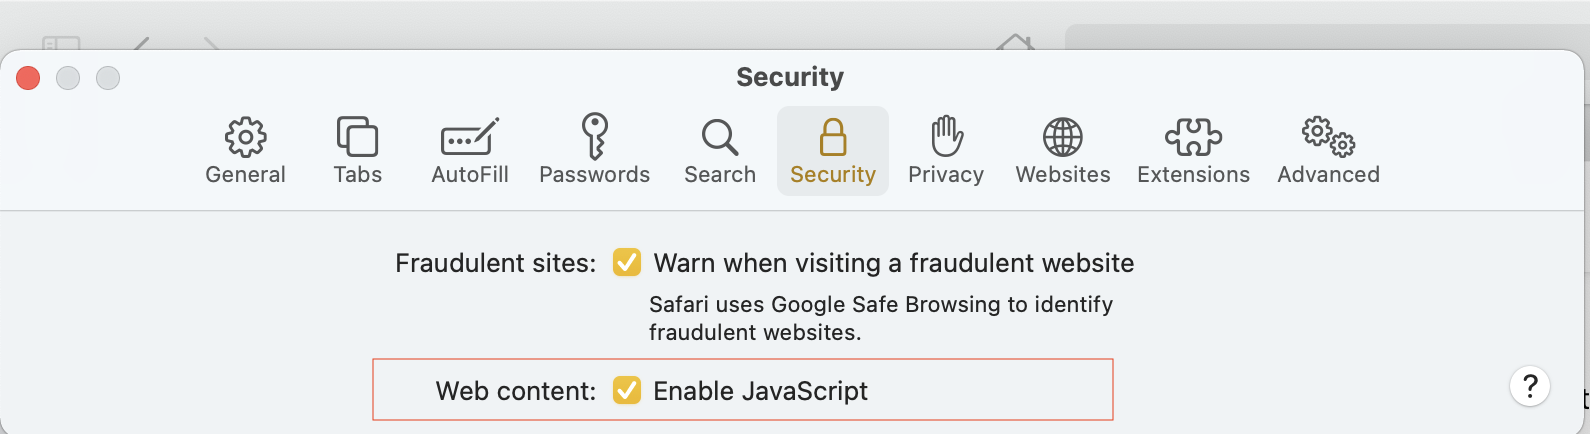Close the Security preferences window
Viewport: 1590px width, 434px height.
tap(28, 78)
